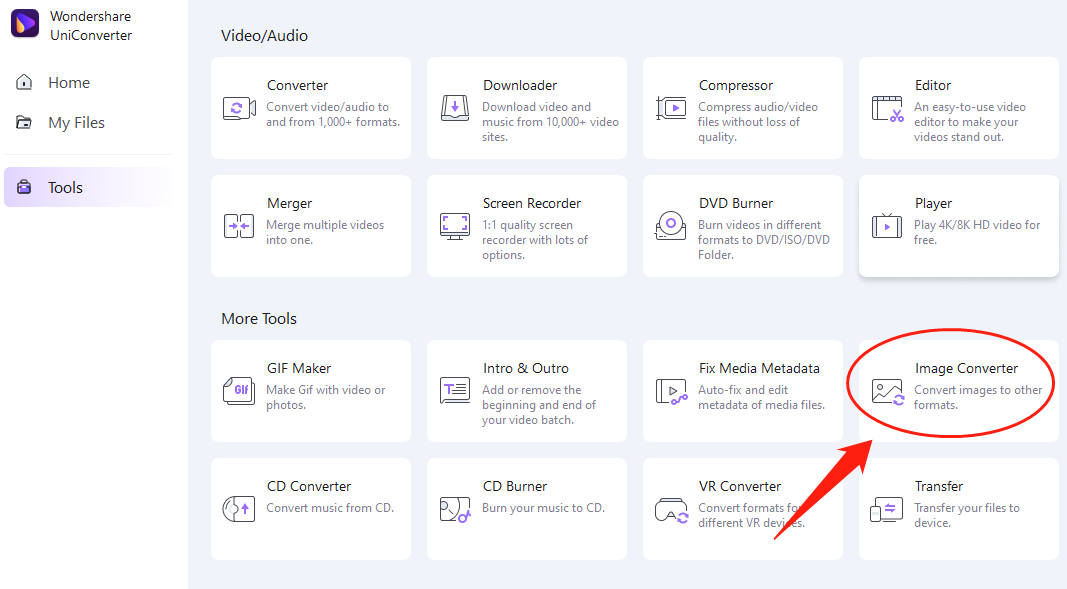Open My Files in the sidebar
Image resolution: width=1067 pixels, height=589 pixels.
click(x=76, y=123)
